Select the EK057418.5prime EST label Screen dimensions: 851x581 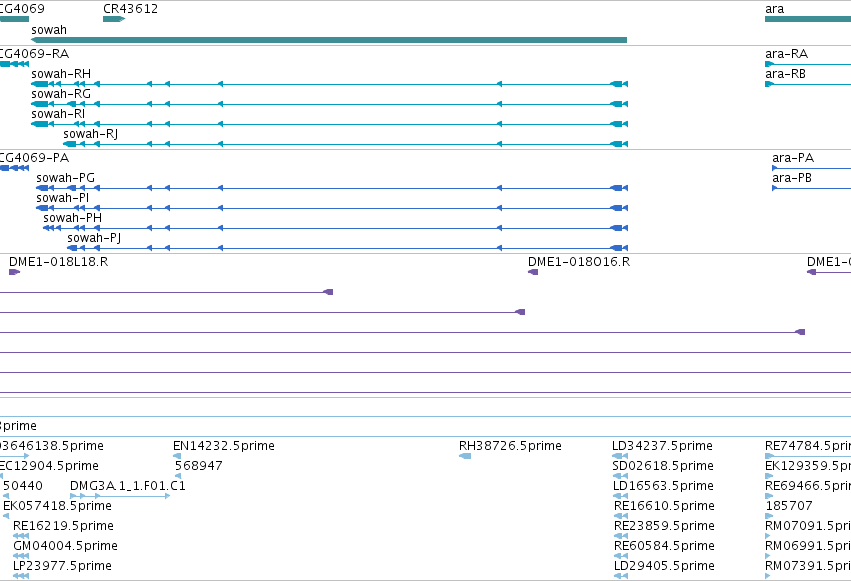point(58,506)
